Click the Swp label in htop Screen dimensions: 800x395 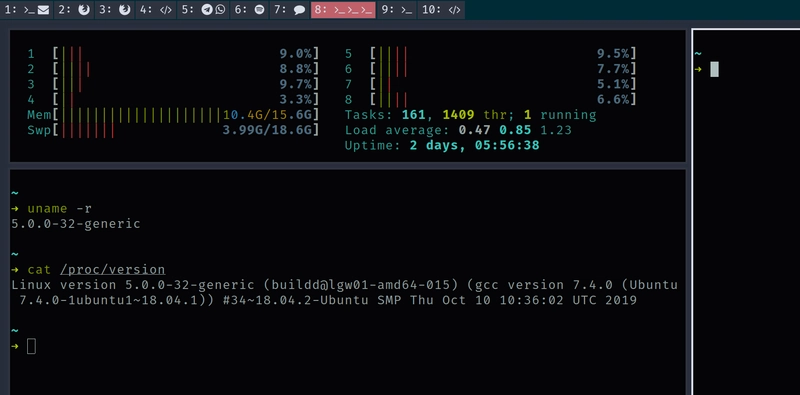[39, 130]
